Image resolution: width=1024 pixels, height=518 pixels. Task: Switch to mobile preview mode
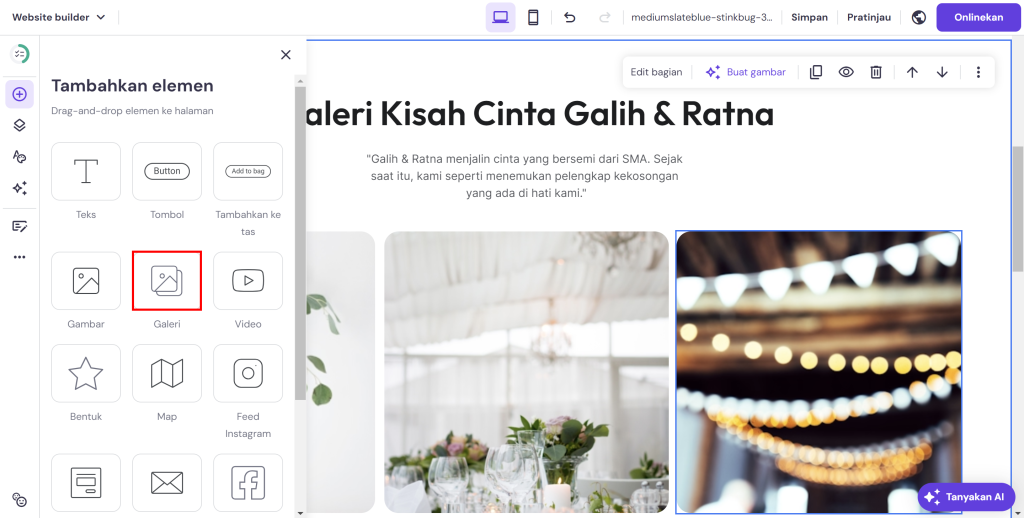(533, 18)
